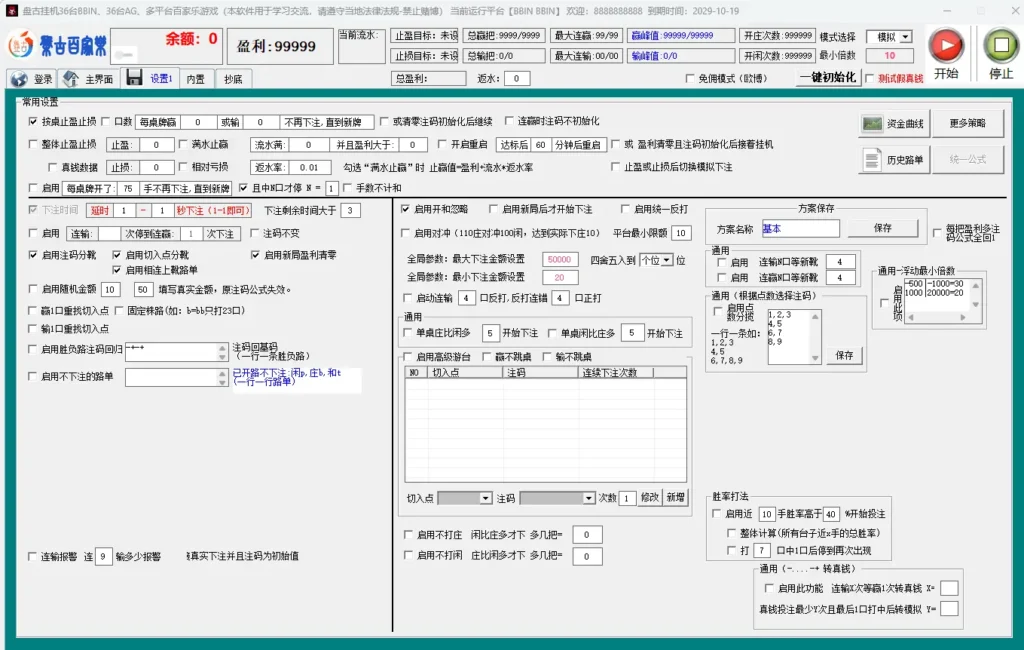Click stepper of 启用不下注的路单 field
Screen dimensions: 1024x650
click(x=223, y=378)
